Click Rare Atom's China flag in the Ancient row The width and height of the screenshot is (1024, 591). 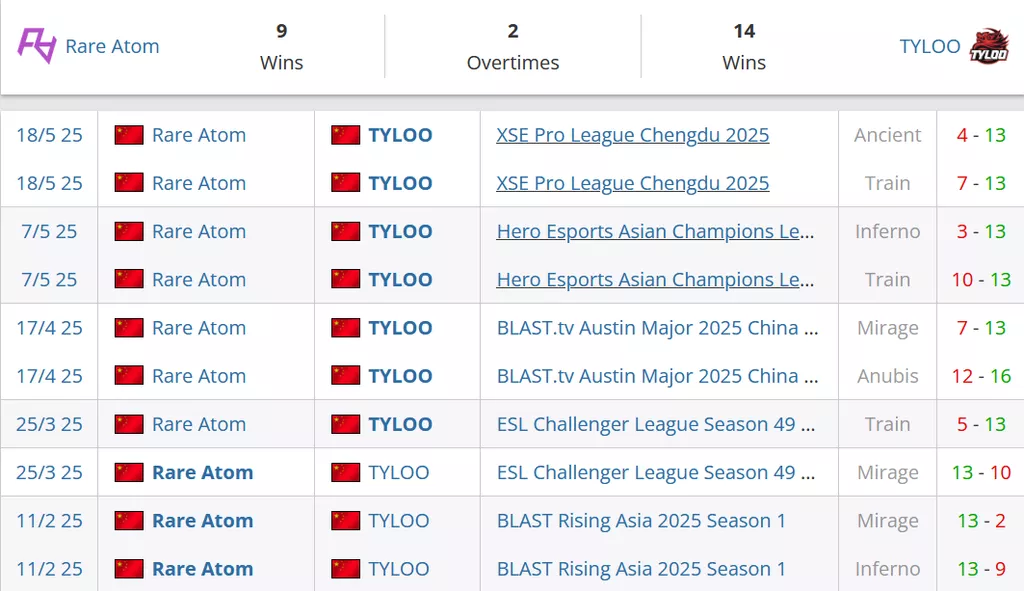129,135
